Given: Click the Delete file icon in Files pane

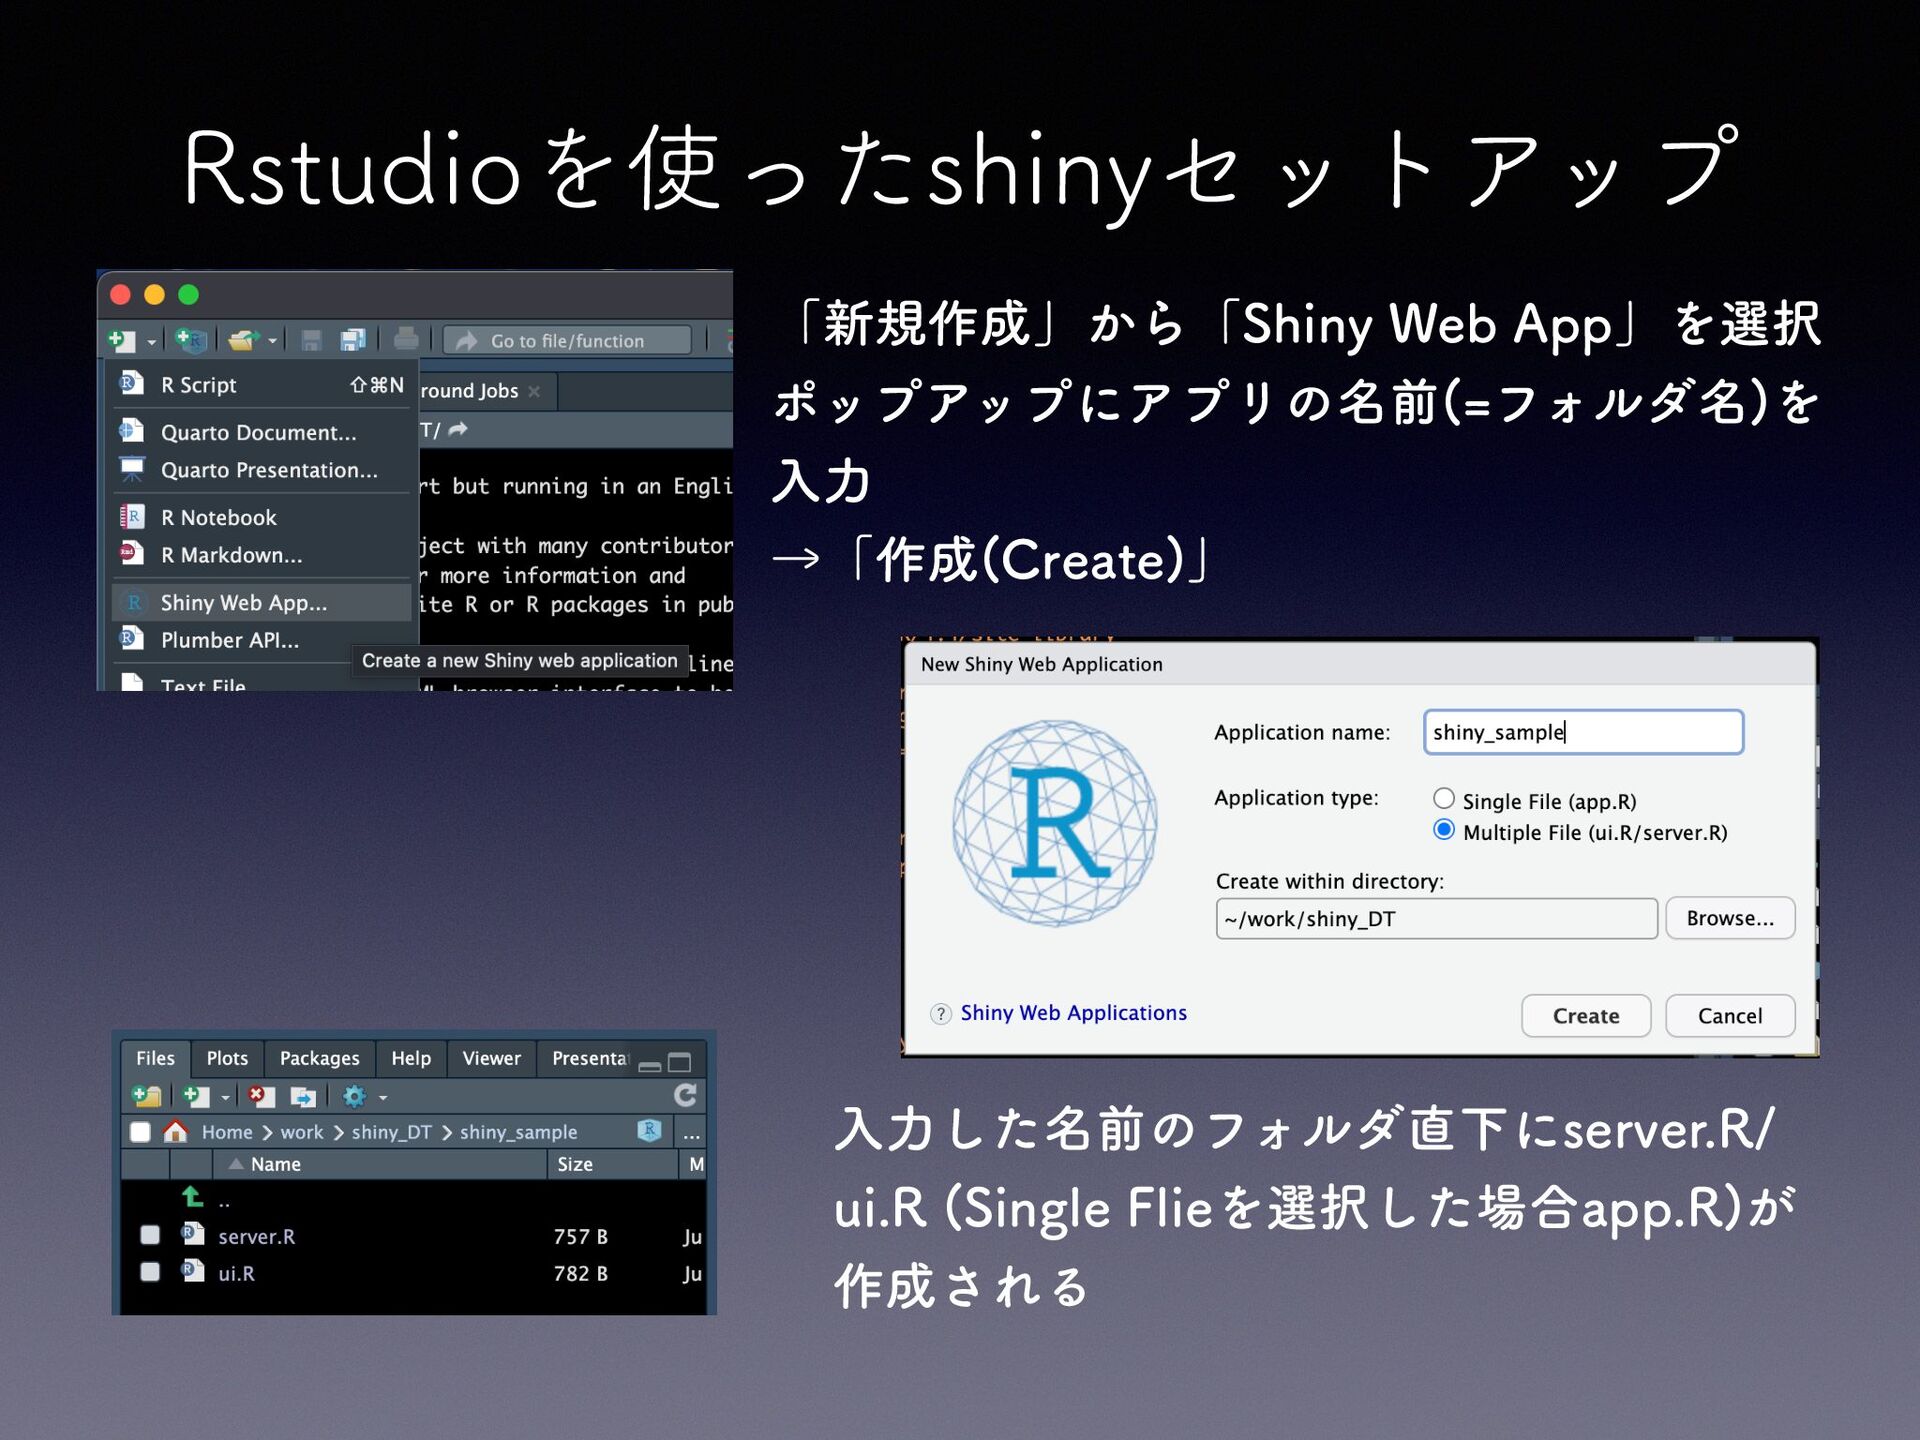Looking at the screenshot, I should pyautogui.click(x=261, y=1096).
